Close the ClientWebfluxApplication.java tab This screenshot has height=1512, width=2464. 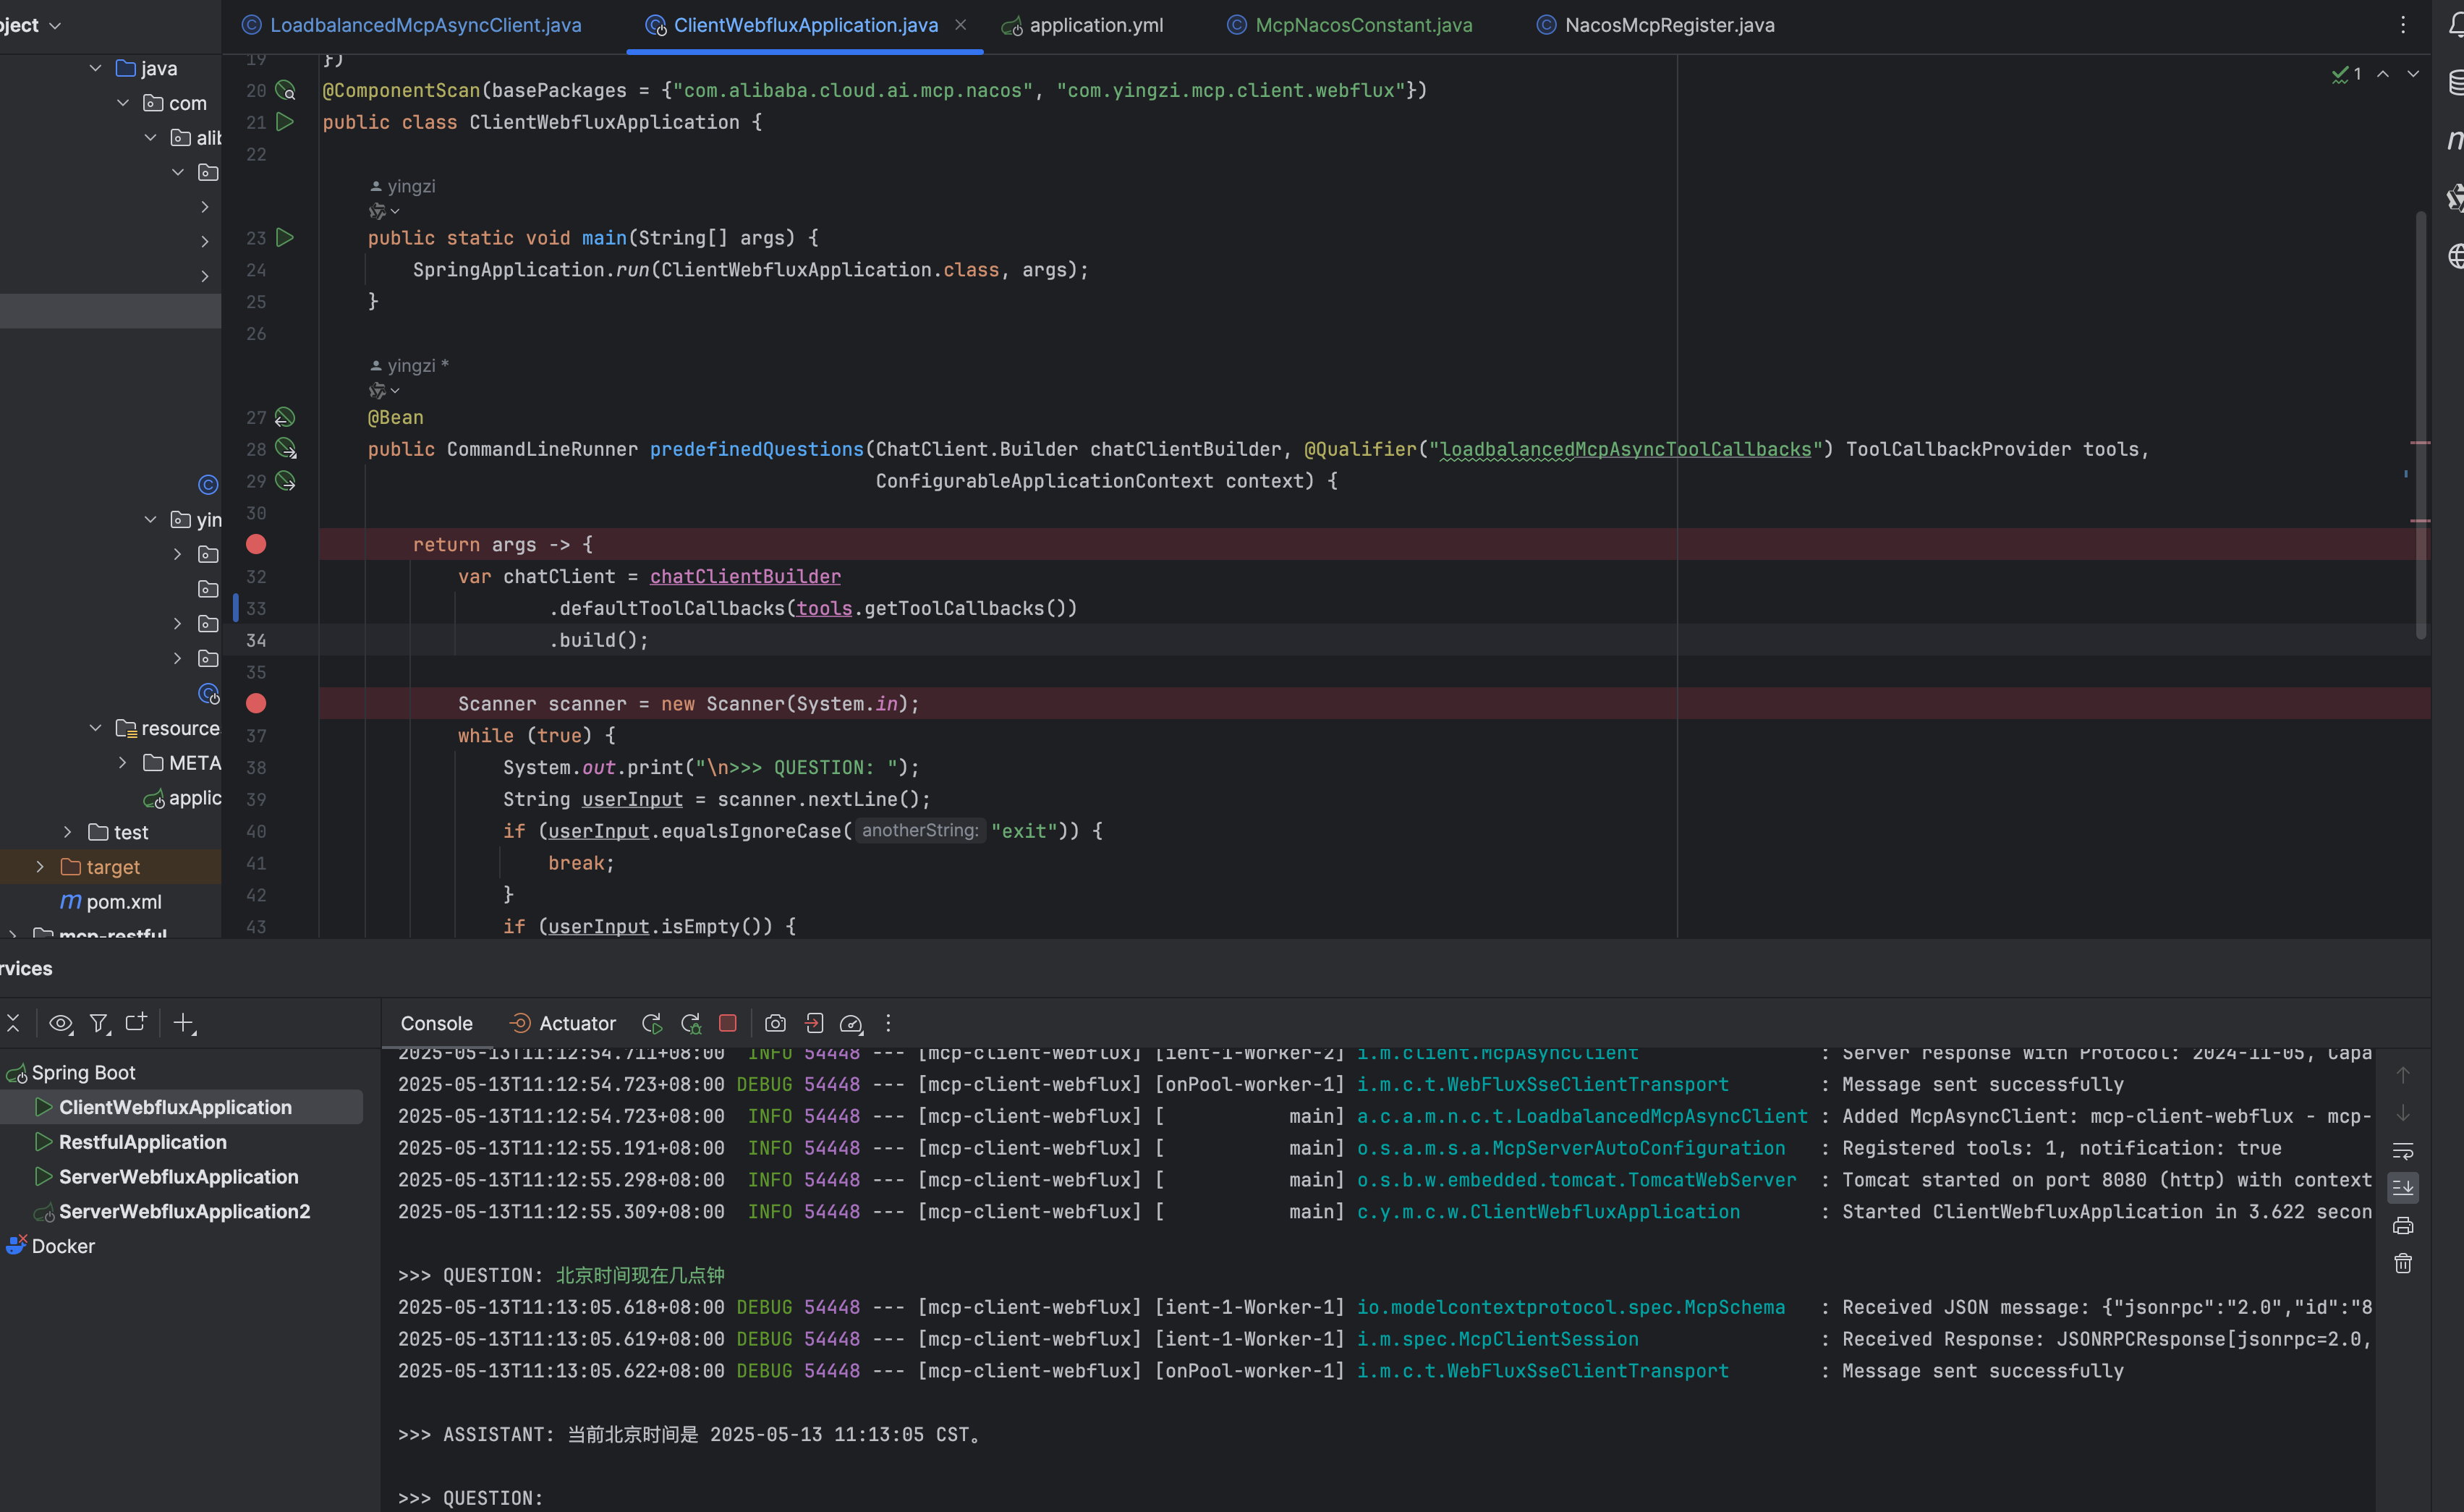(960, 25)
